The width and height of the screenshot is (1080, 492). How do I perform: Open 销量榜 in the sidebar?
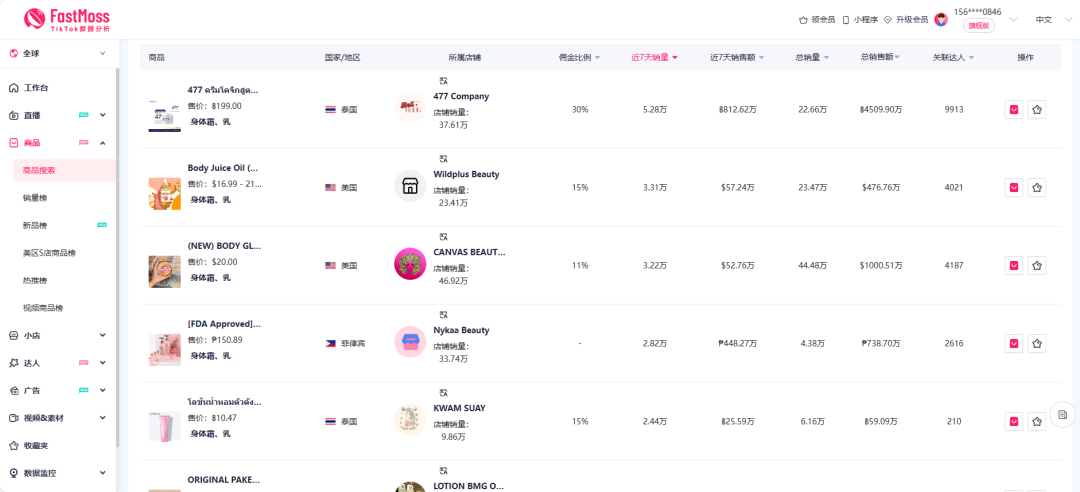tap(35, 198)
